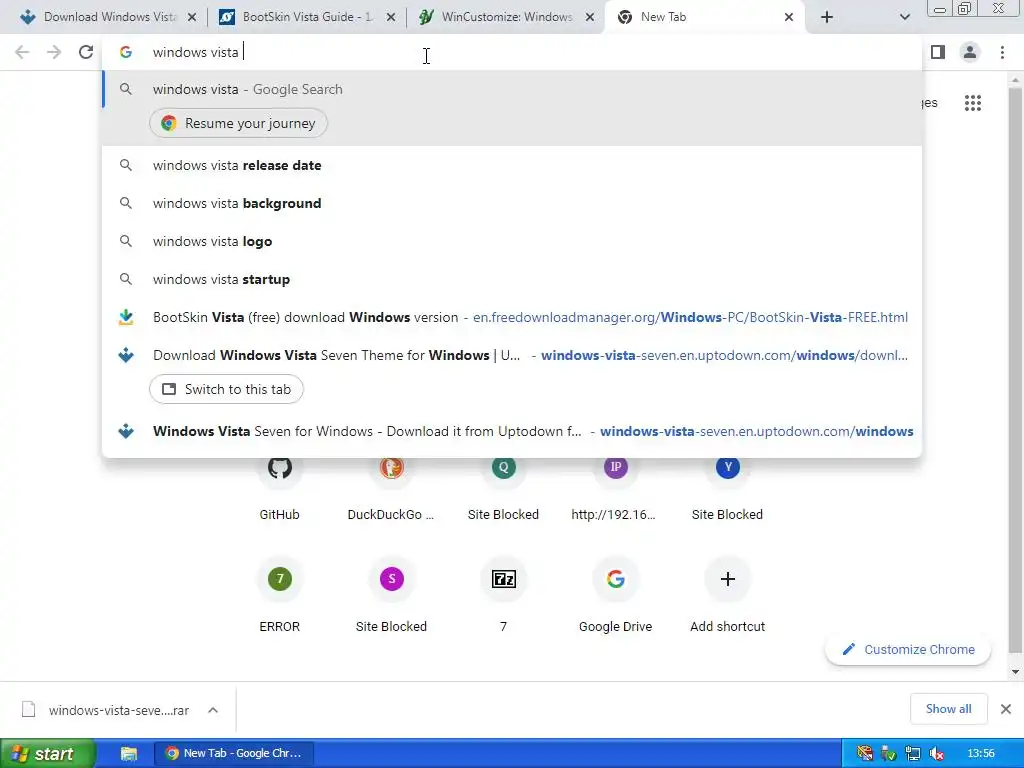The image size is (1024, 768).
Task: Select windows vista startup suggestion
Action: coord(512,279)
